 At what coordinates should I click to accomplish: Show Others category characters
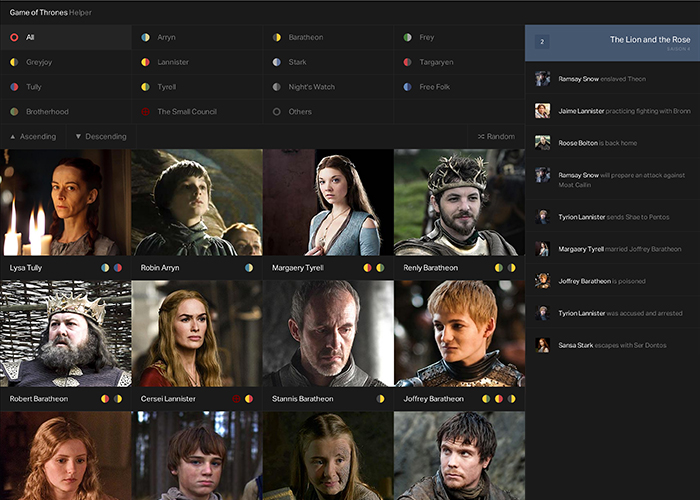[328, 112]
